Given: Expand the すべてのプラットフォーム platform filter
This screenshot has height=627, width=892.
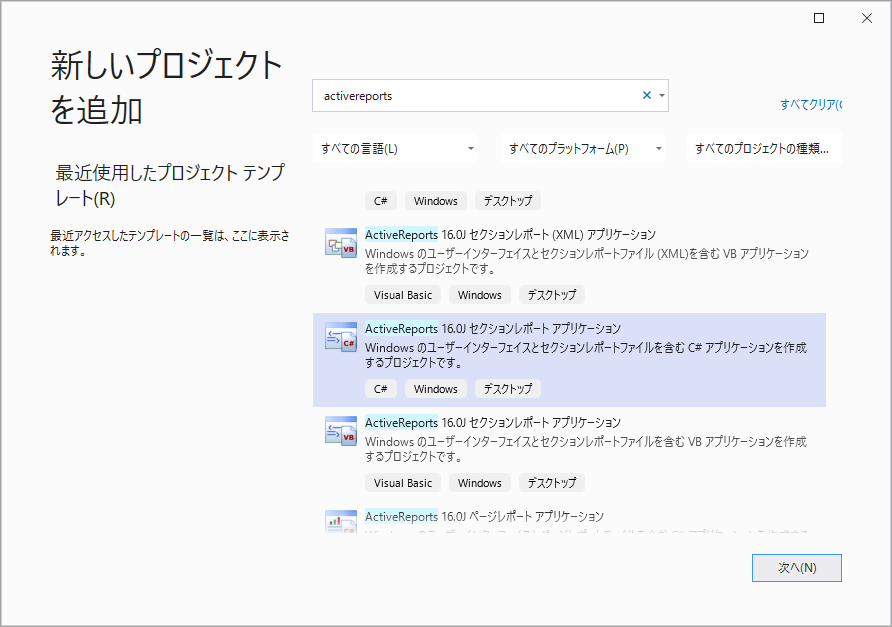Looking at the screenshot, I should coord(584,149).
